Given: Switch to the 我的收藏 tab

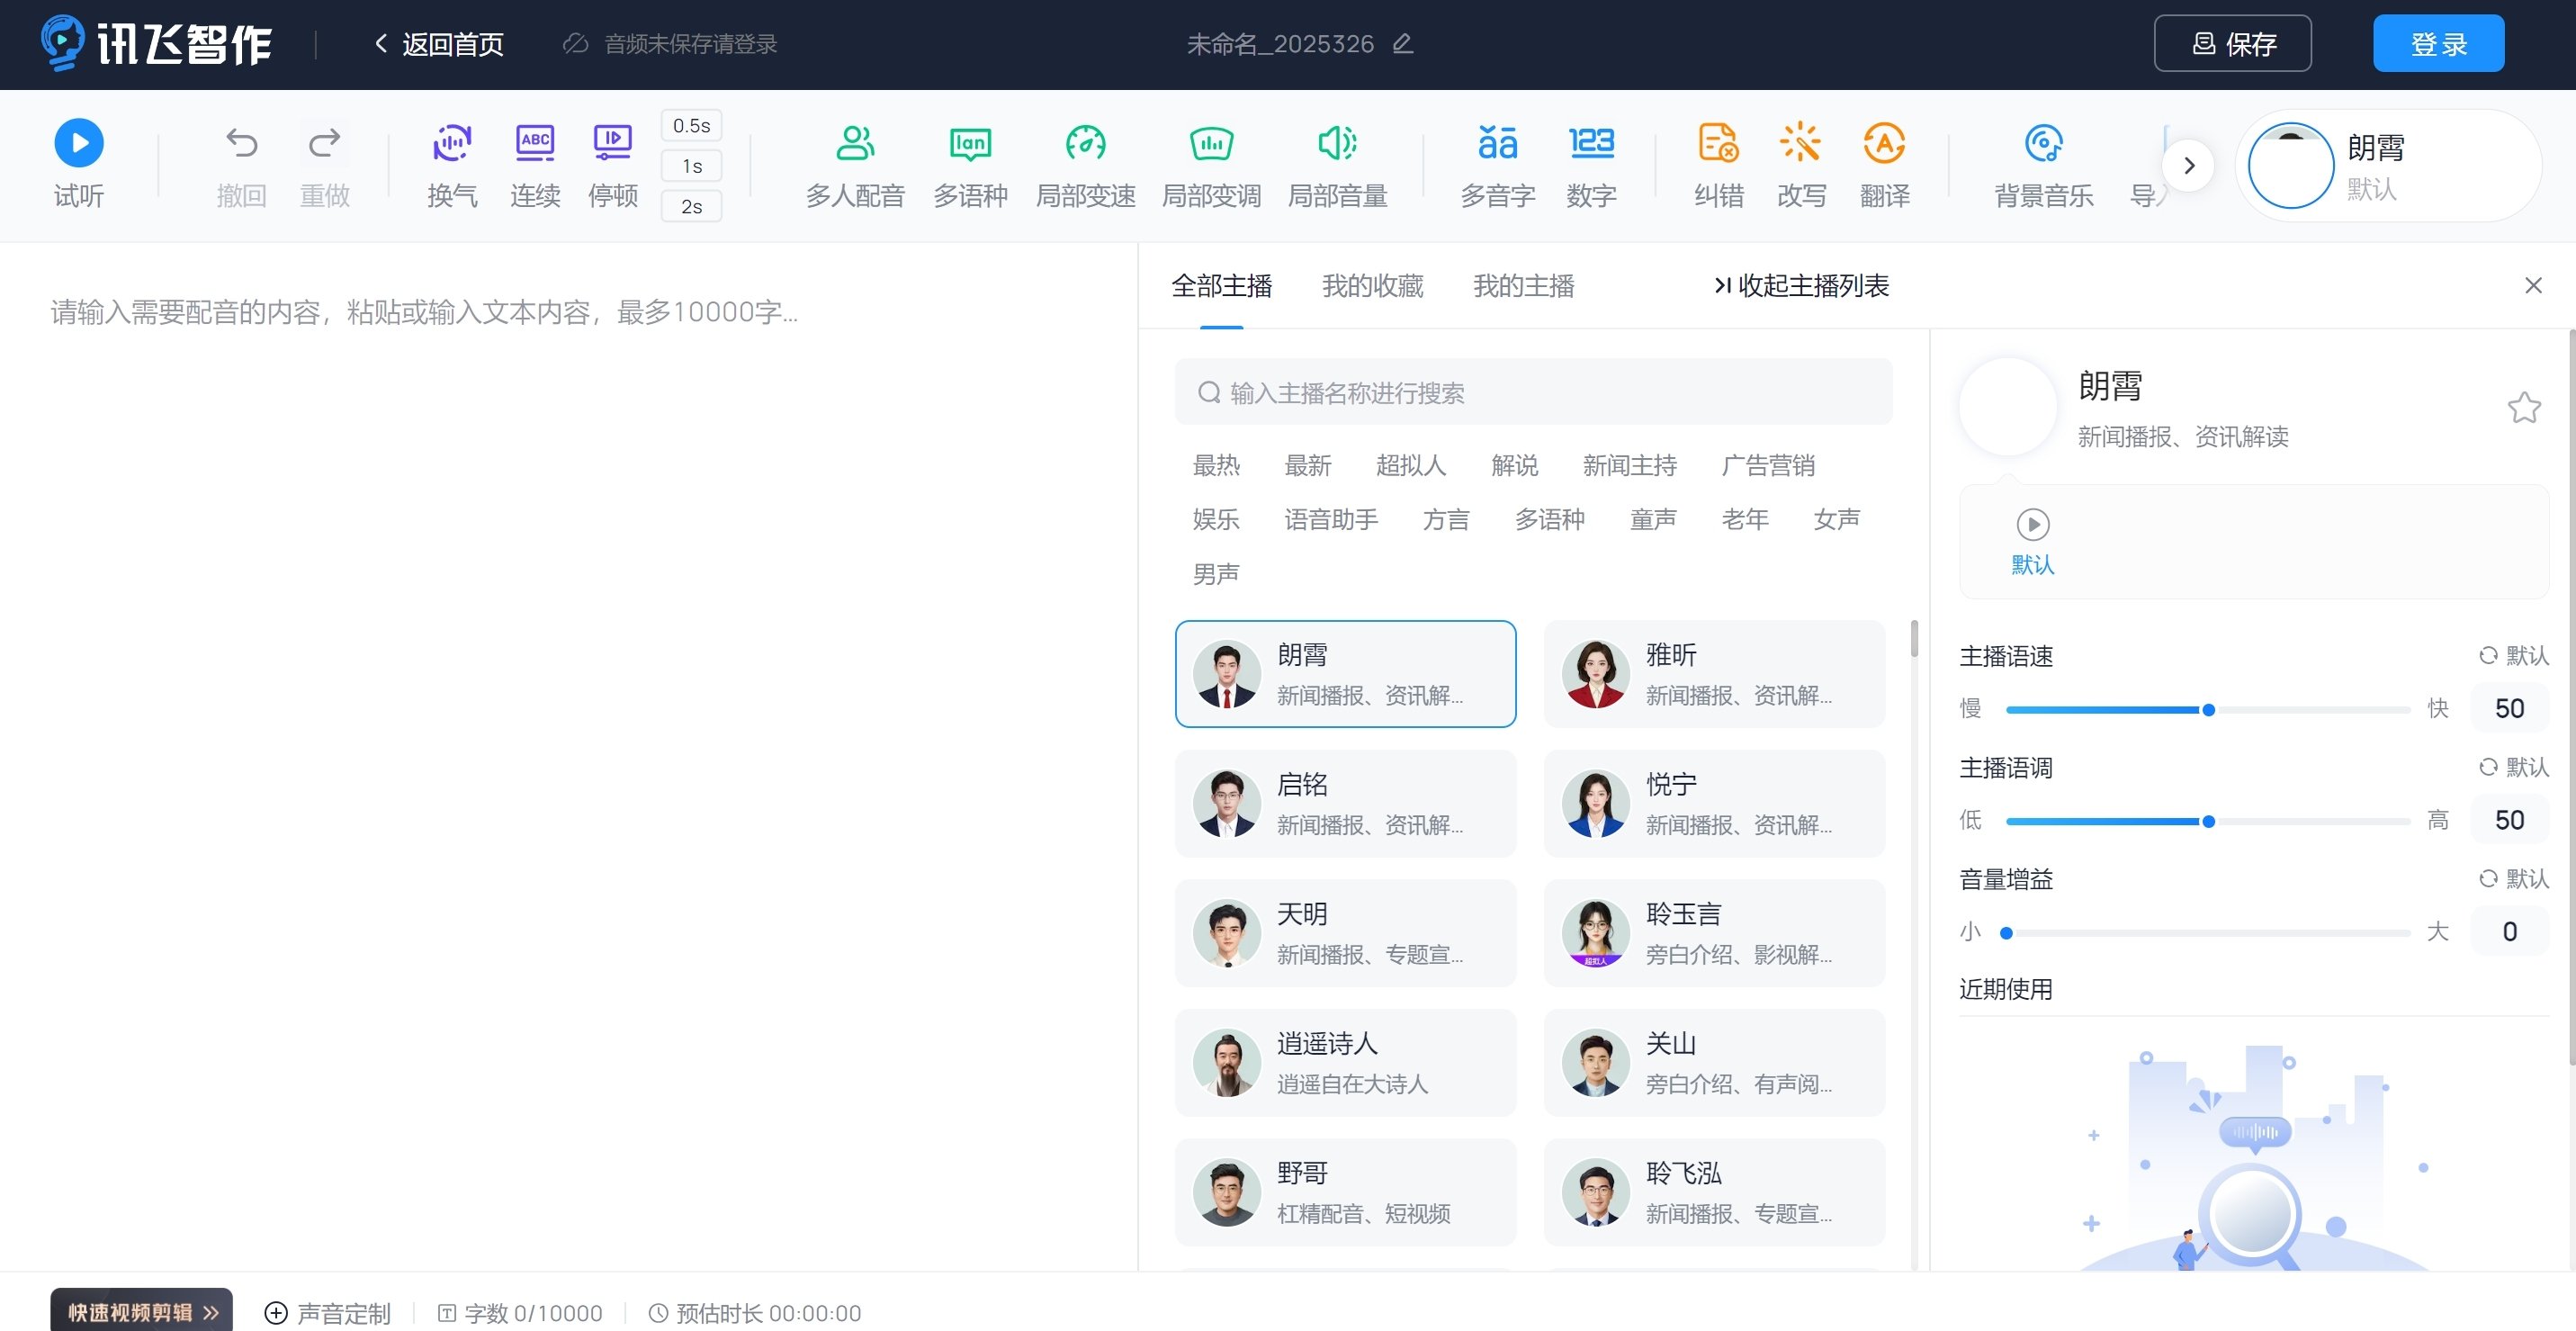Looking at the screenshot, I should tap(1372, 286).
